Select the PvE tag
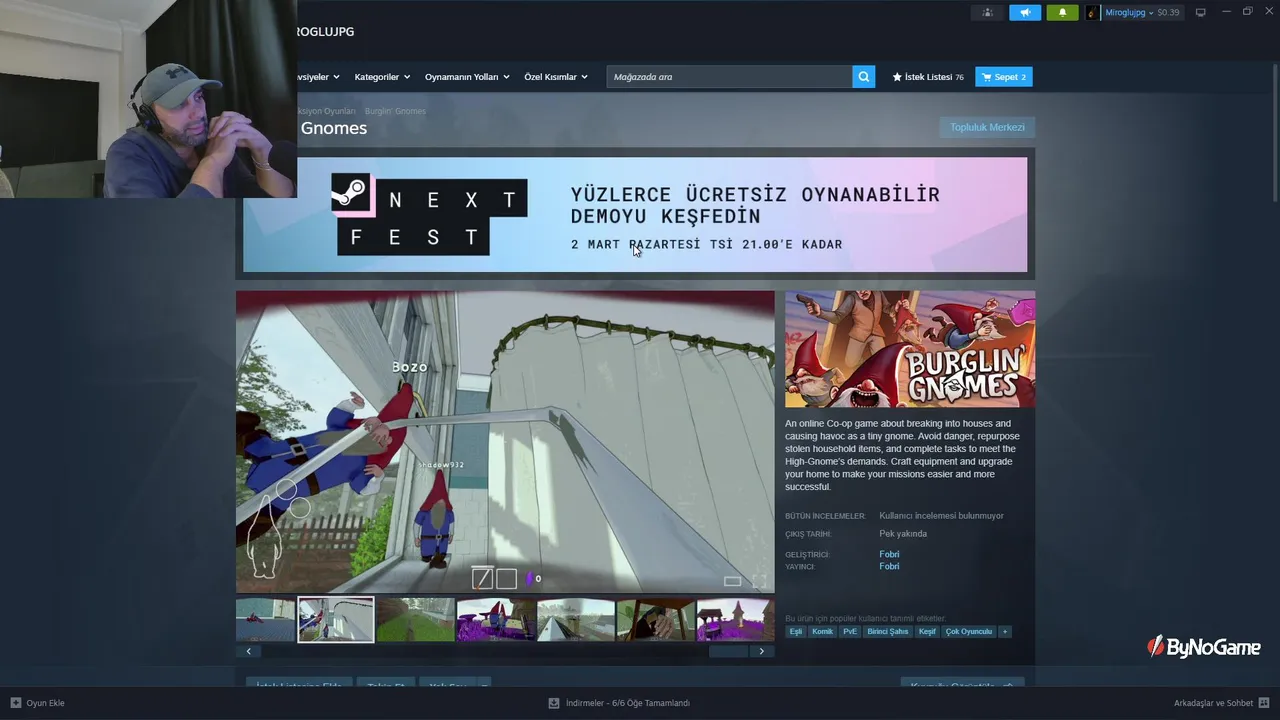Screen dimensions: 1280x720 (850, 631)
